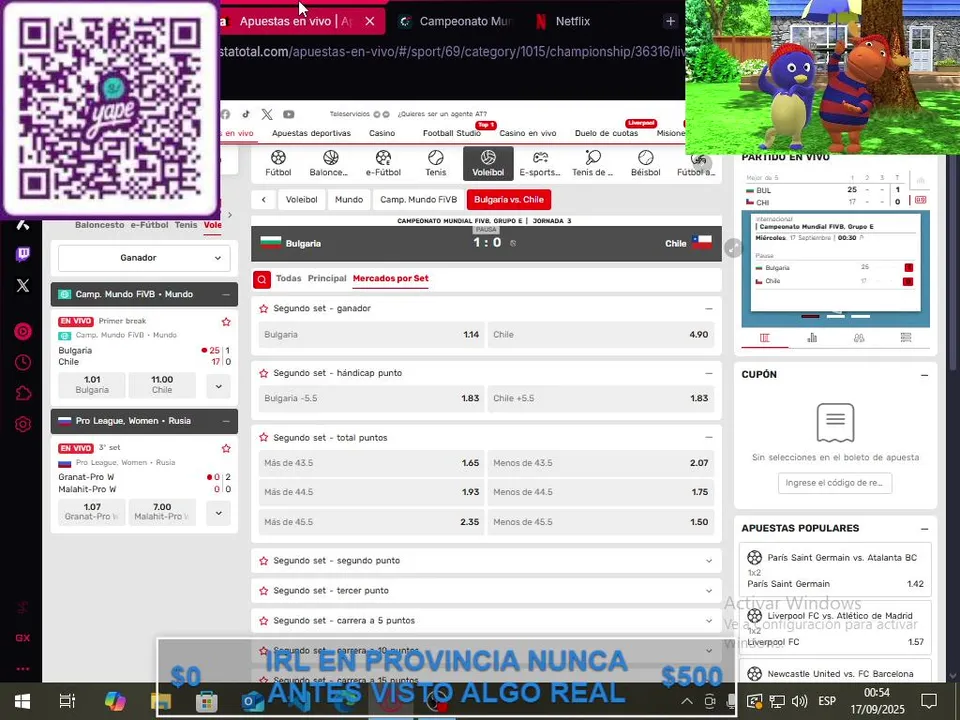The width and height of the screenshot is (960, 720).
Task: Bet on Chile at 4.90 second set winner
Action: click(601, 335)
